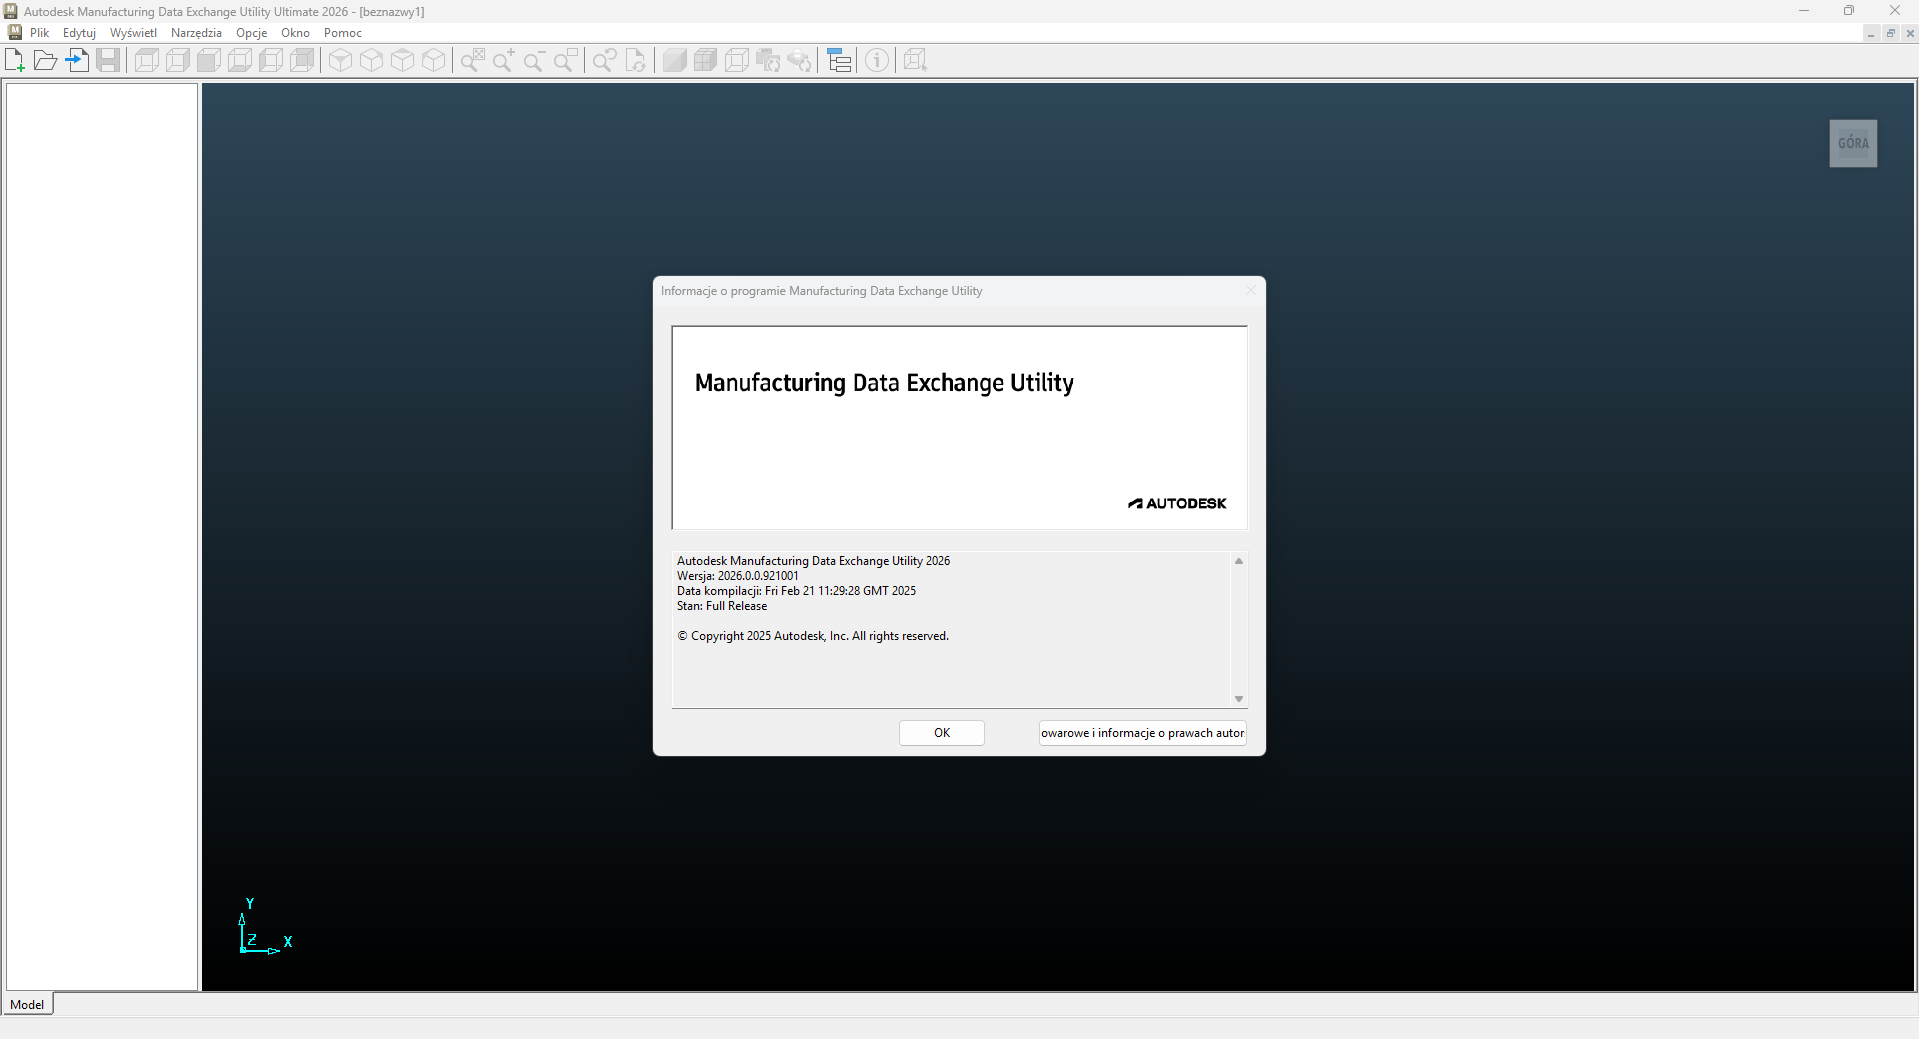Click the Stan: Full Release text line
The width and height of the screenshot is (1919, 1039).
click(722, 606)
